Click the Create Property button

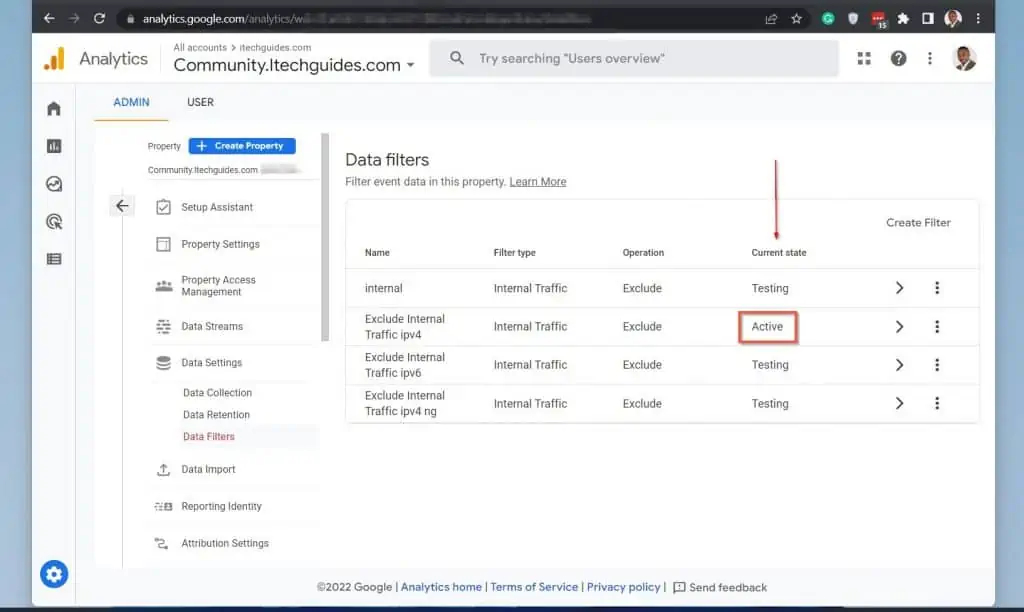(242, 146)
